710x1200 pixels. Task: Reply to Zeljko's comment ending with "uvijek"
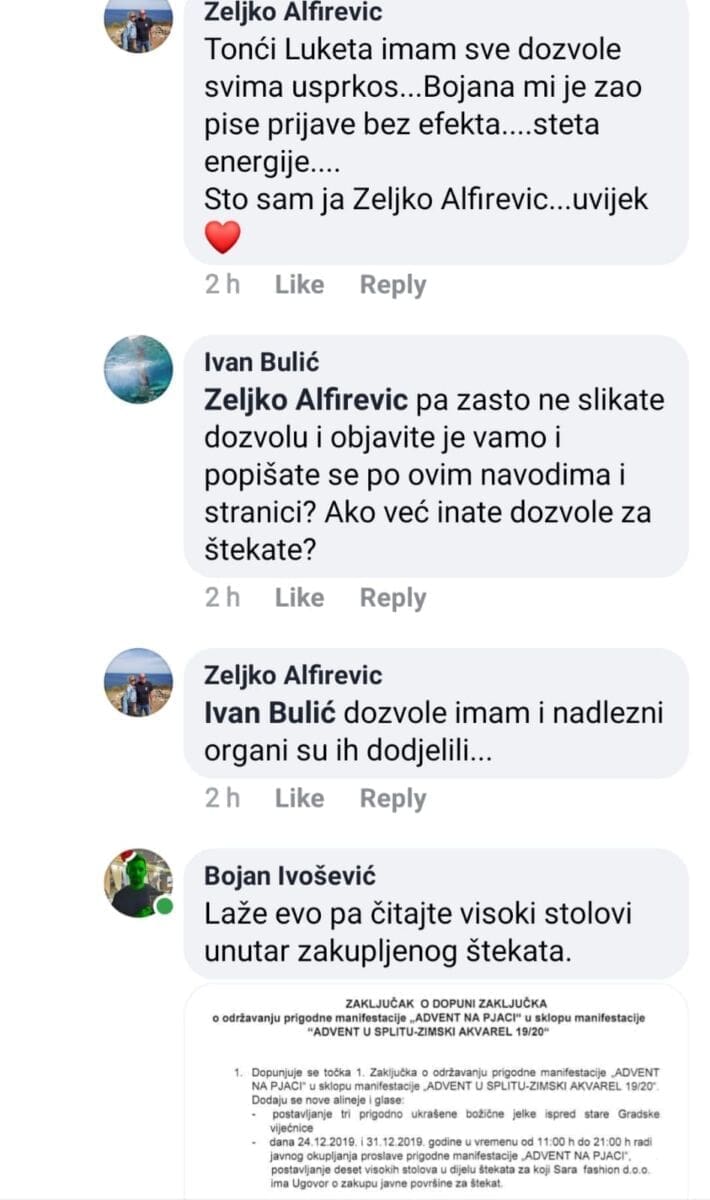click(393, 285)
